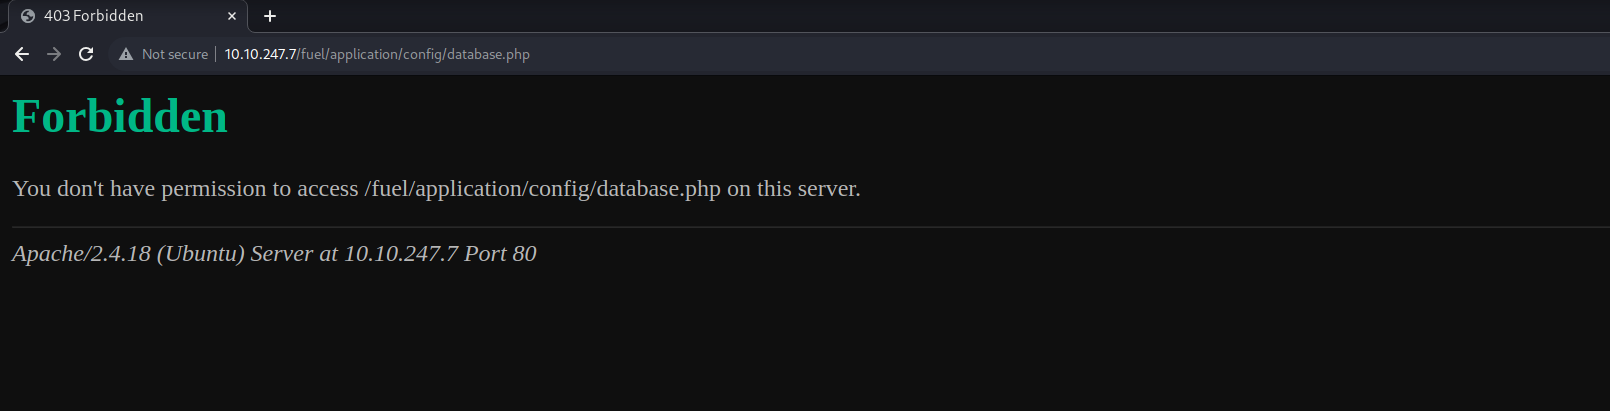Open a new tab with plus button
Viewport: 1610px width, 411px height.
[x=270, y=16]
